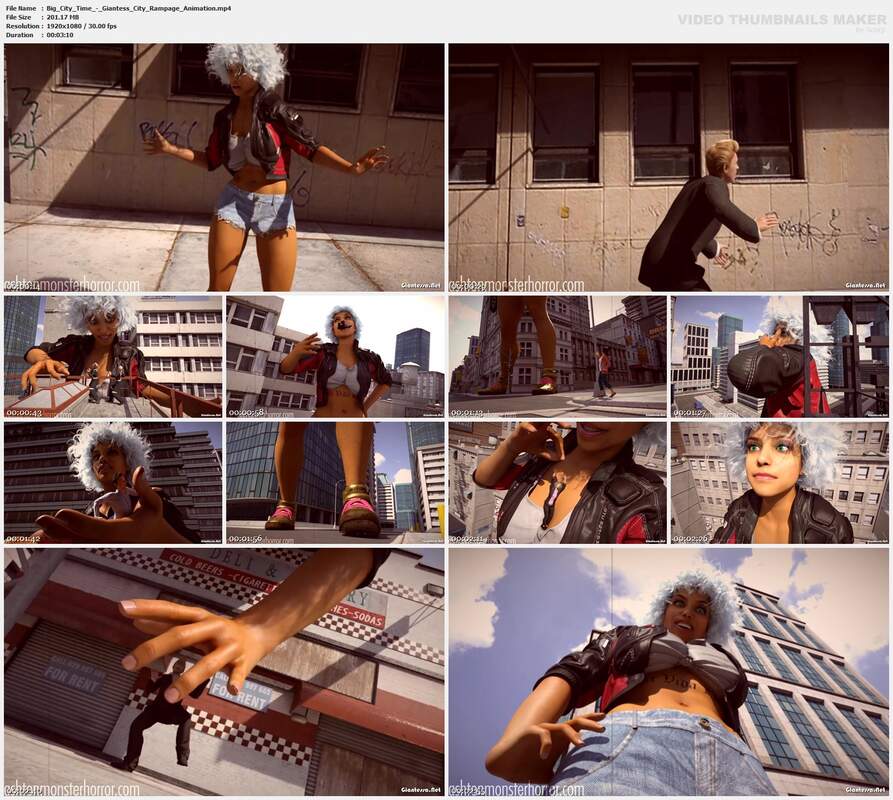Select the thumbnail timestamped 00:00:42
Image resolution: width=893 pixels, height=800 pixels.
point(113,356)
